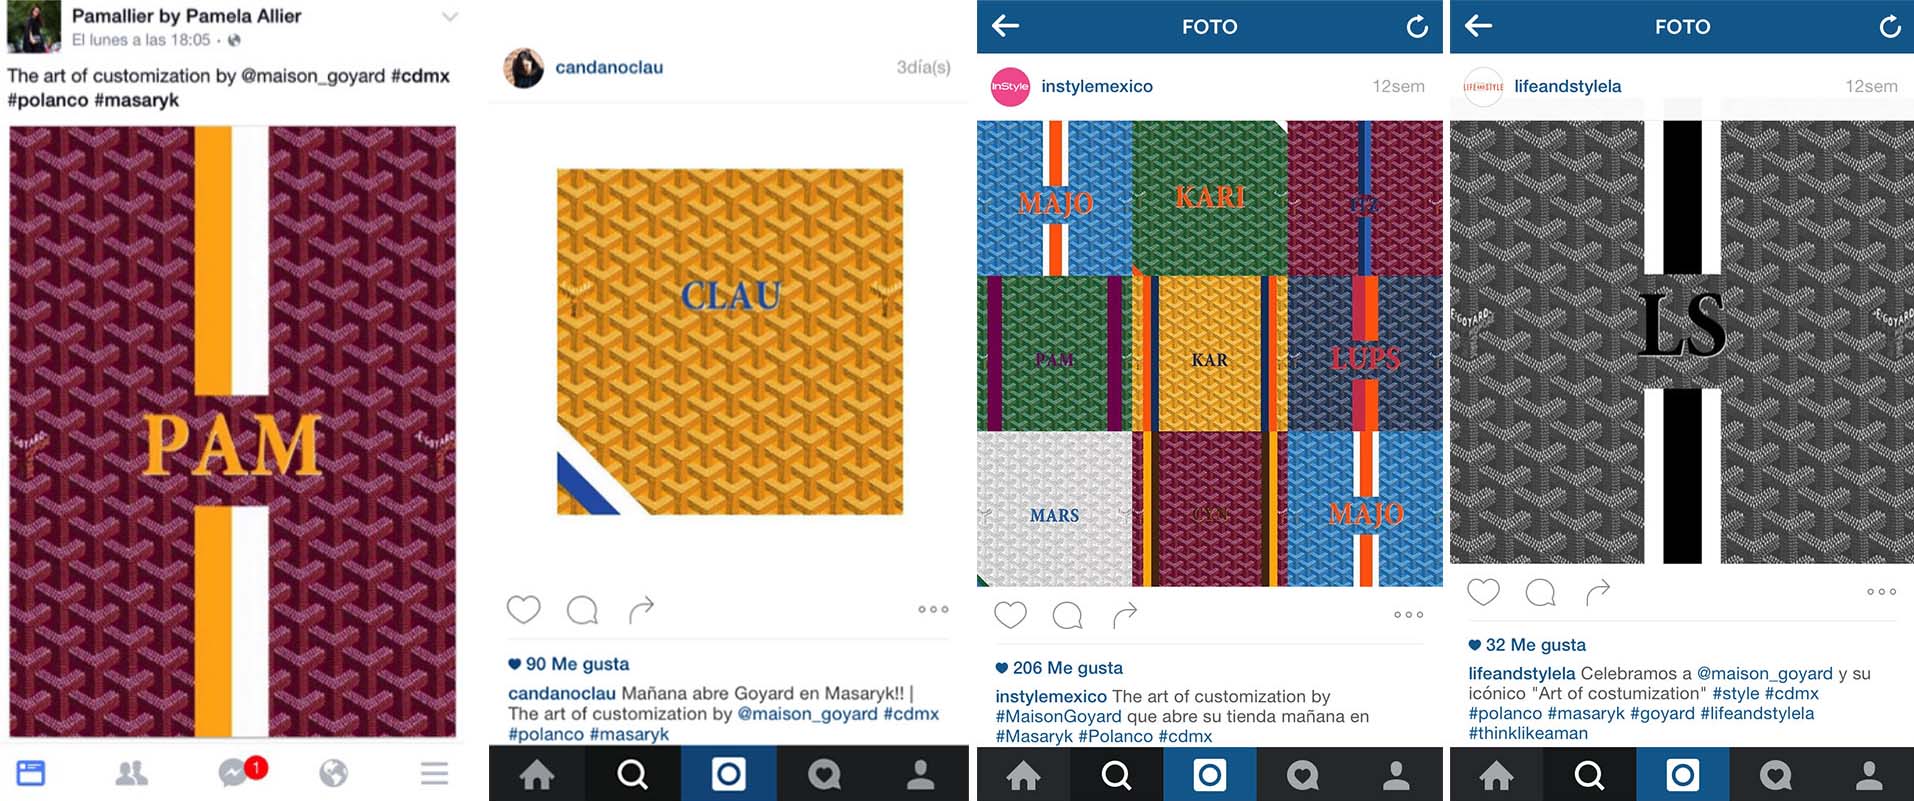Share the lifeandstylela post with arrow icon
This screenshot has height=801, width=1914.
point(1598,592)
